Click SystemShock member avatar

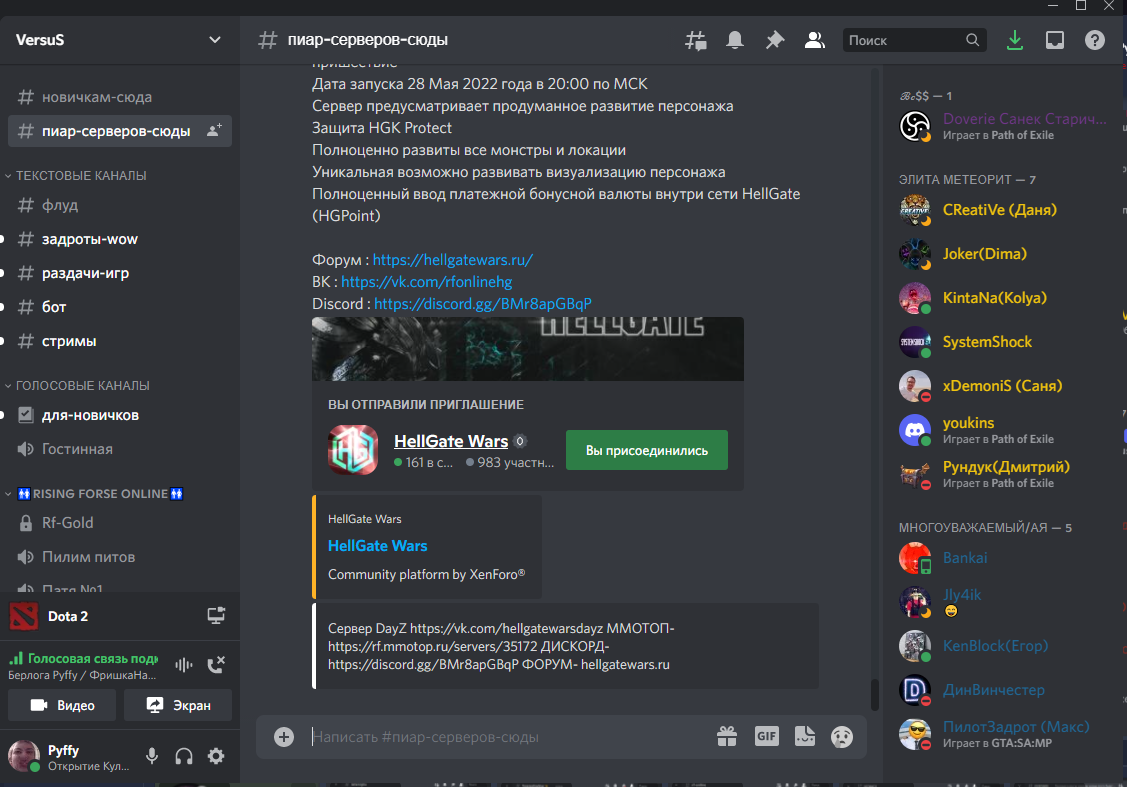click(914, 342)
